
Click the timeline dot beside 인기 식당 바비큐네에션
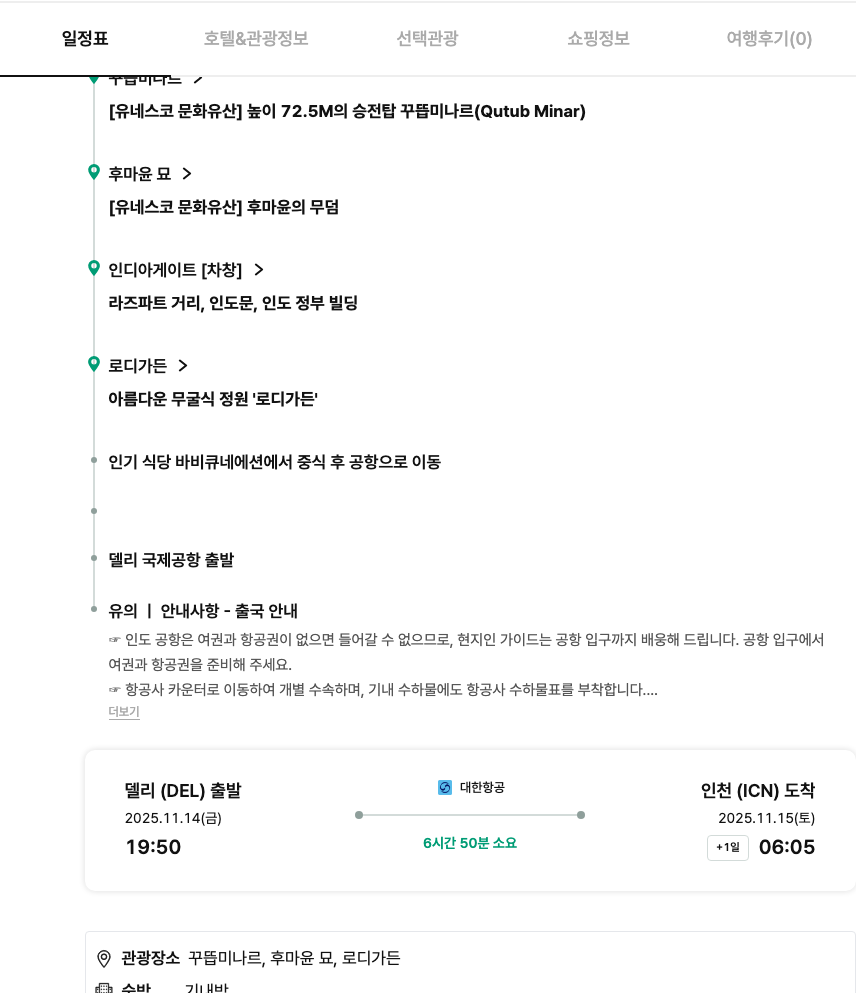pos(94,461)
